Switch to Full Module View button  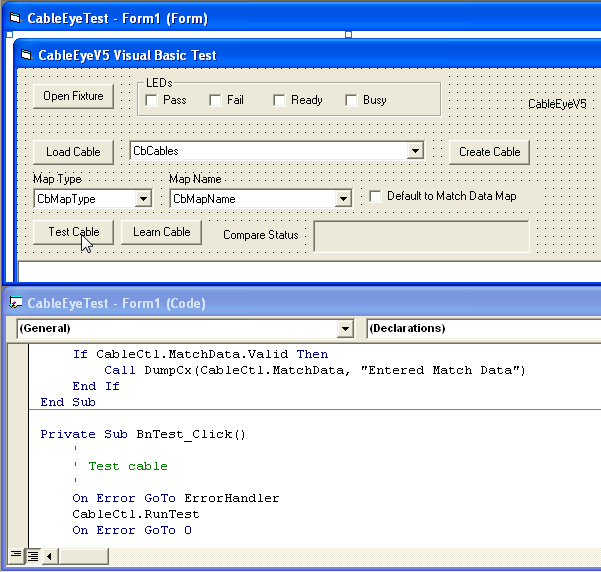click(33, 556)
